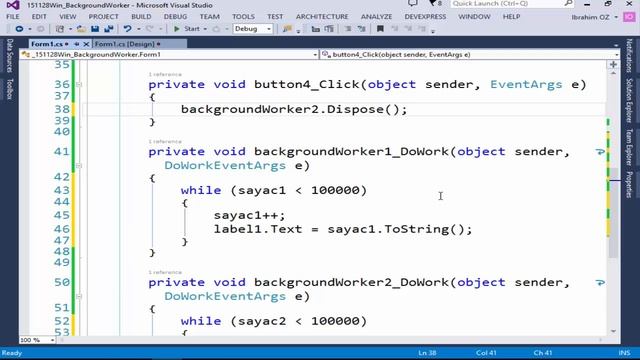Open the Team Explorer side tab

(x=629, y=147)
